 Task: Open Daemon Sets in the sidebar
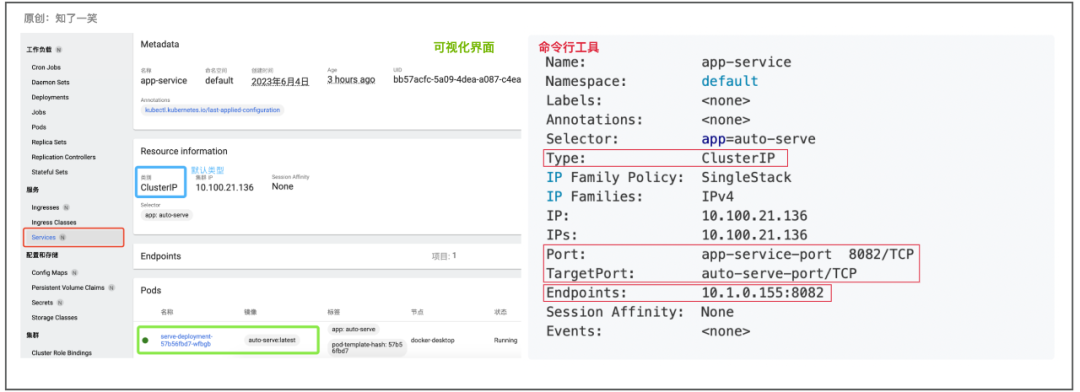tap(50, 82)
